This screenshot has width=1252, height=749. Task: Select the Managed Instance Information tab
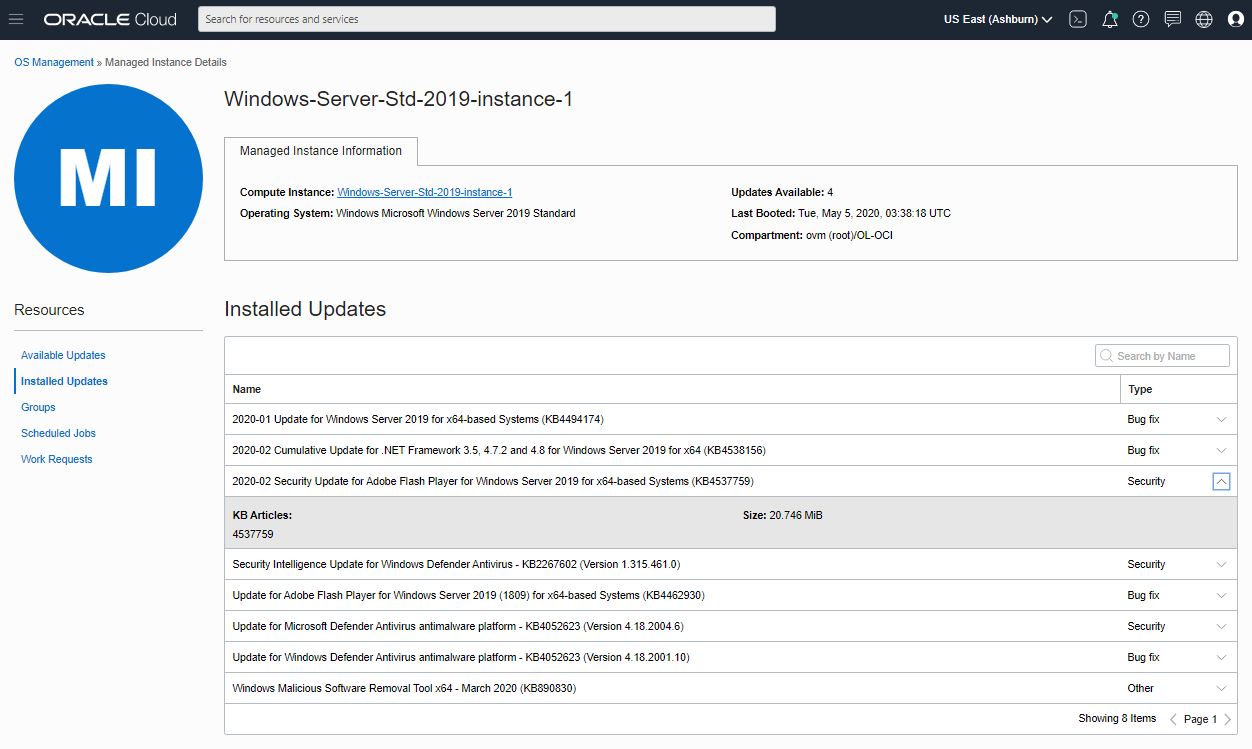pyautogui.click(x=320, y=151)
